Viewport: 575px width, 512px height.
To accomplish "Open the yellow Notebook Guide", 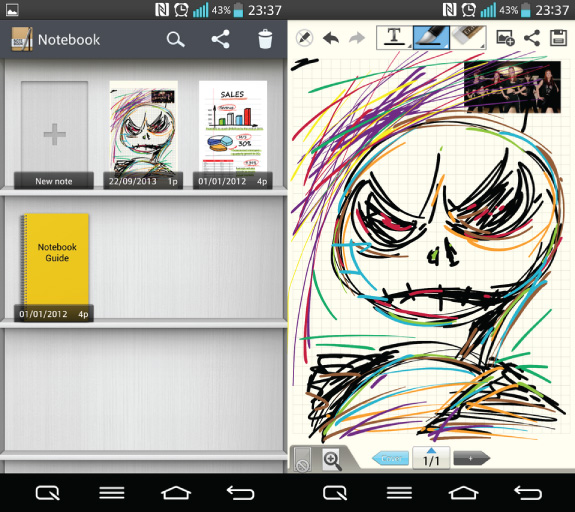I will pos(54,267).
